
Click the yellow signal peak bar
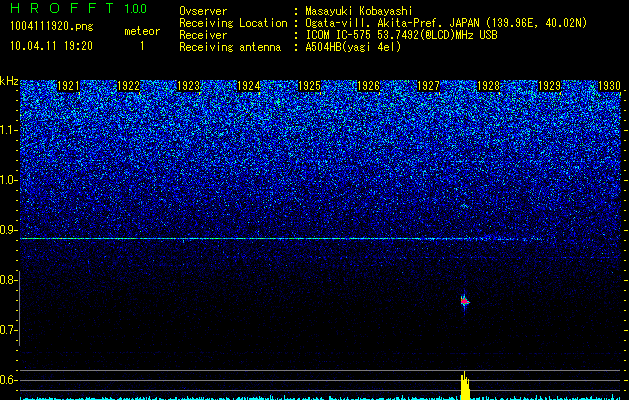tap(465, 386)
